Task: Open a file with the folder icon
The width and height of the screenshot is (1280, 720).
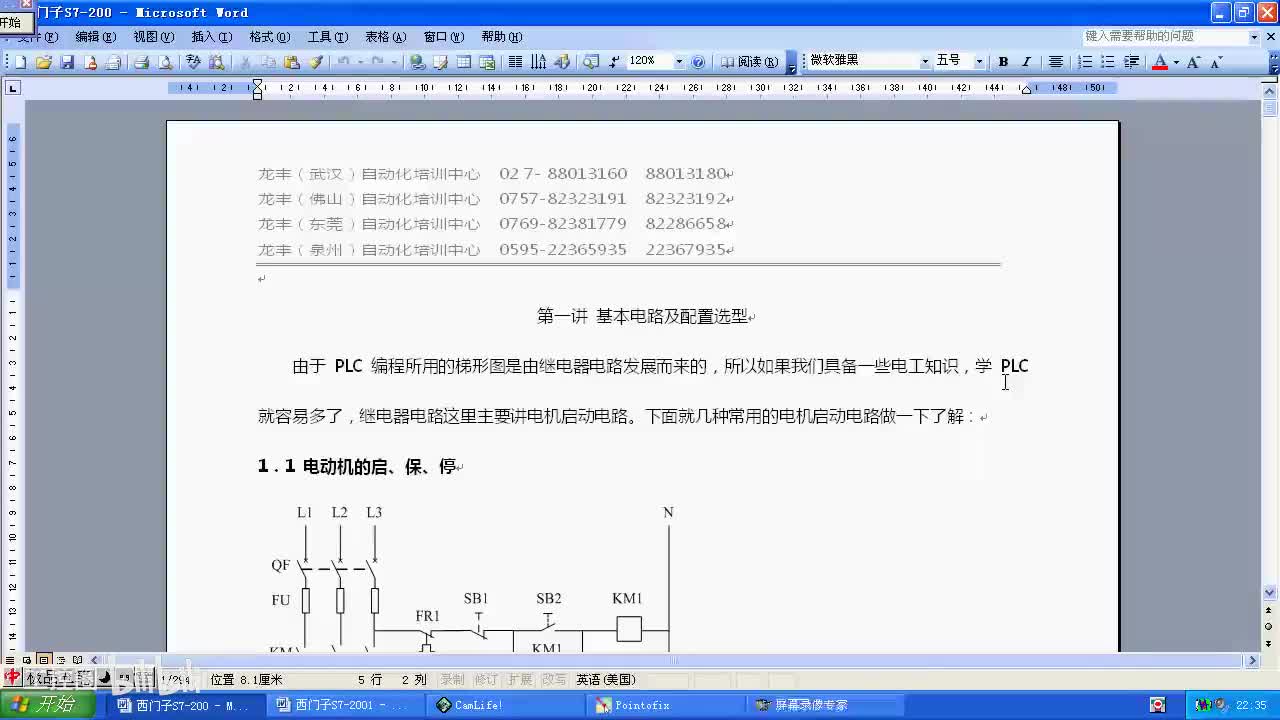Action: pyautogui.click(x=44, y=62)
